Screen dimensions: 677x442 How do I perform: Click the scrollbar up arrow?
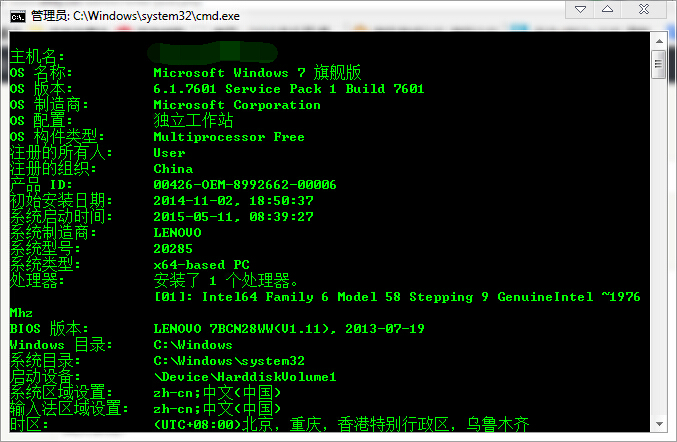659,41
